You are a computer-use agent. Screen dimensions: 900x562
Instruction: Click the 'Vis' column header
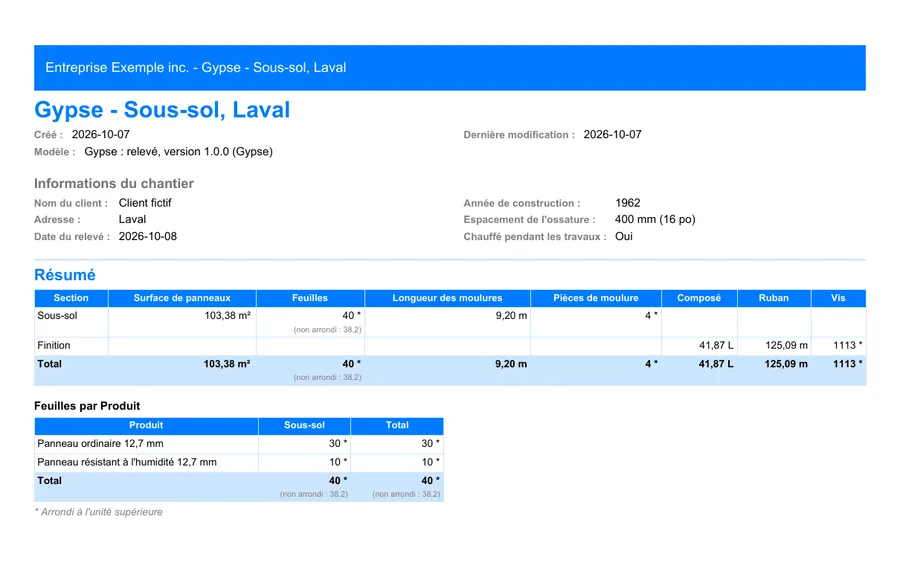click(838, 298)
